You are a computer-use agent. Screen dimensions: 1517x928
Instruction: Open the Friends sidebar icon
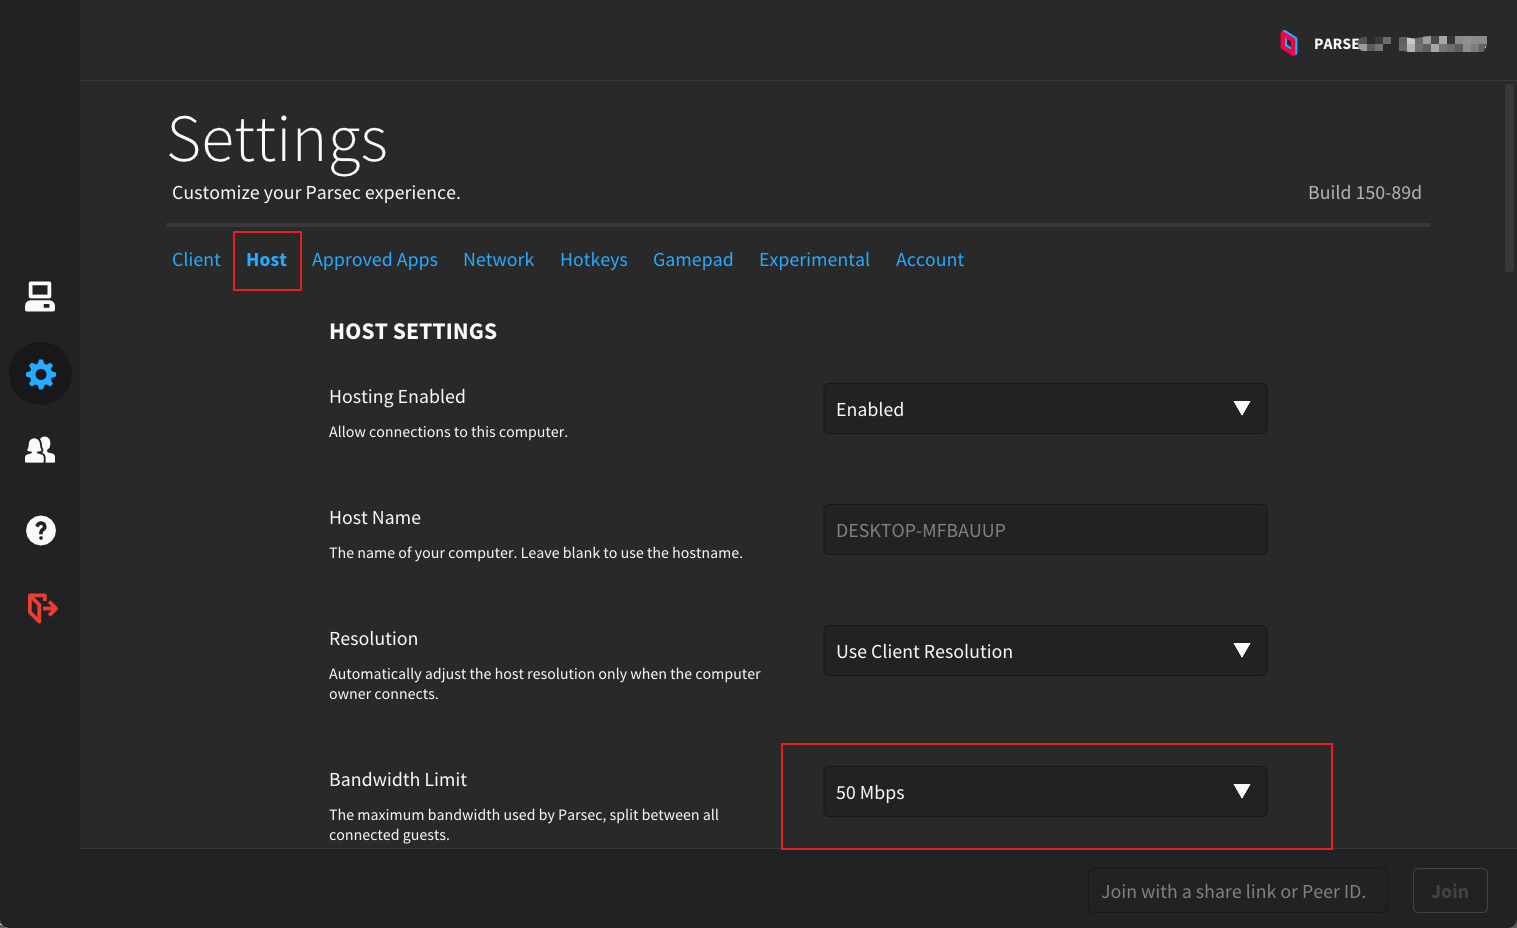coord(40,451)
